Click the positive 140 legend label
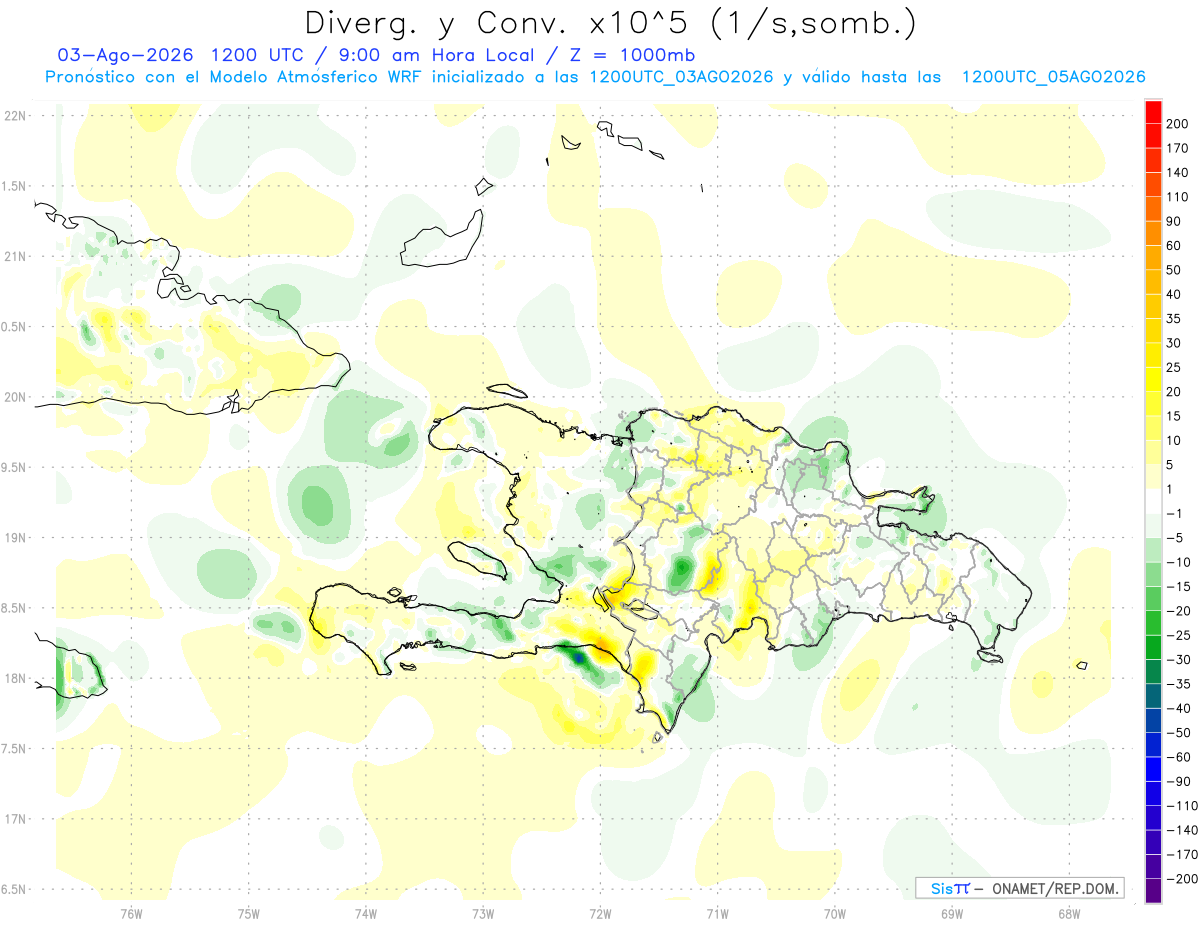Screen dimensions: 1200x927 click(x=1177, y=172)
